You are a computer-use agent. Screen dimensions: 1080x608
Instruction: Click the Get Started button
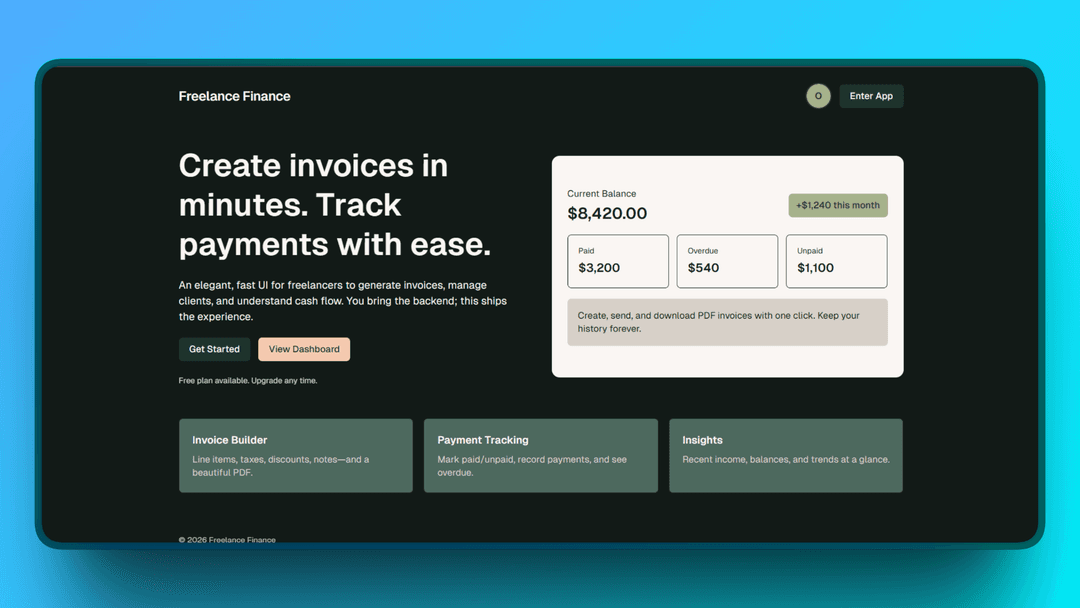click(213, 349)
